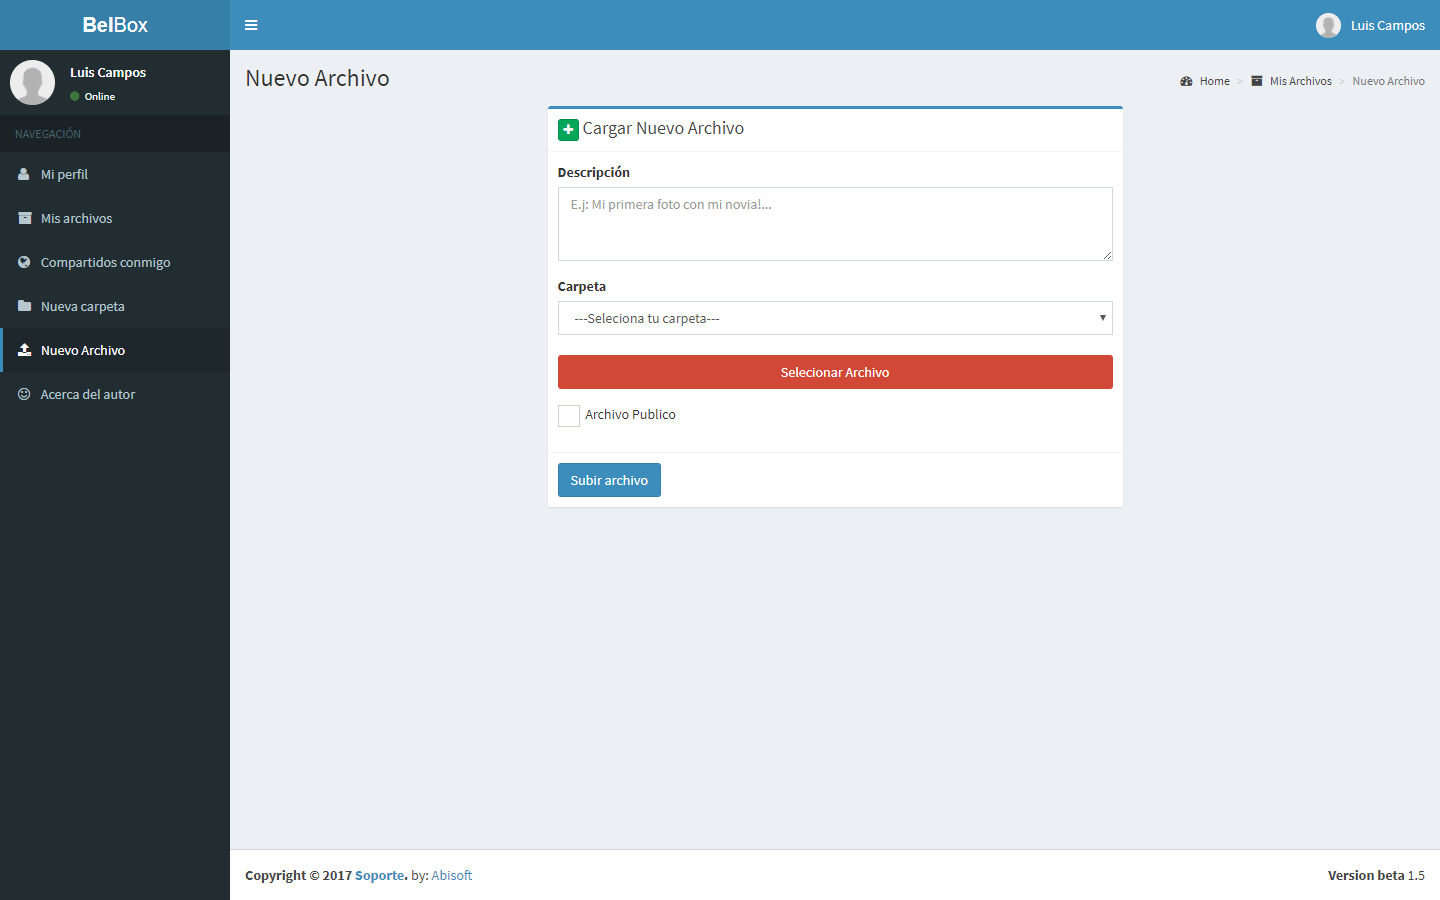Open Mis Archivos breadcrumb link

tap(1300, 81)
